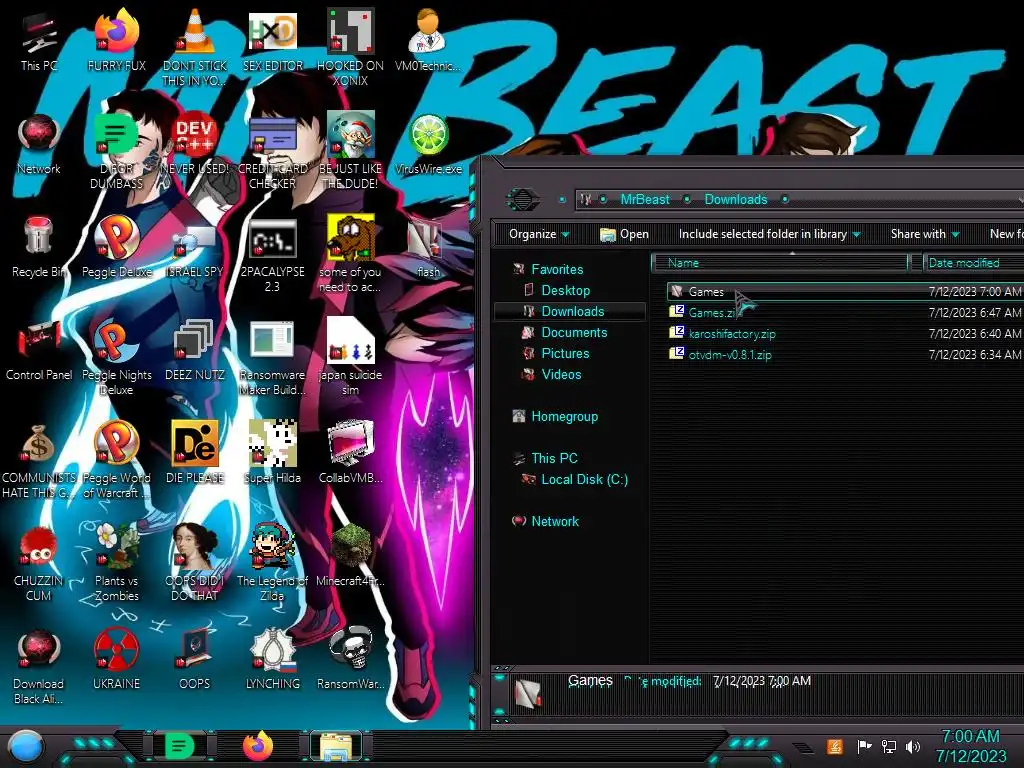This screenshot has width=1024, height=768.
Task: Sort by the Date modified column header
Action: click(x=973, y=263)
